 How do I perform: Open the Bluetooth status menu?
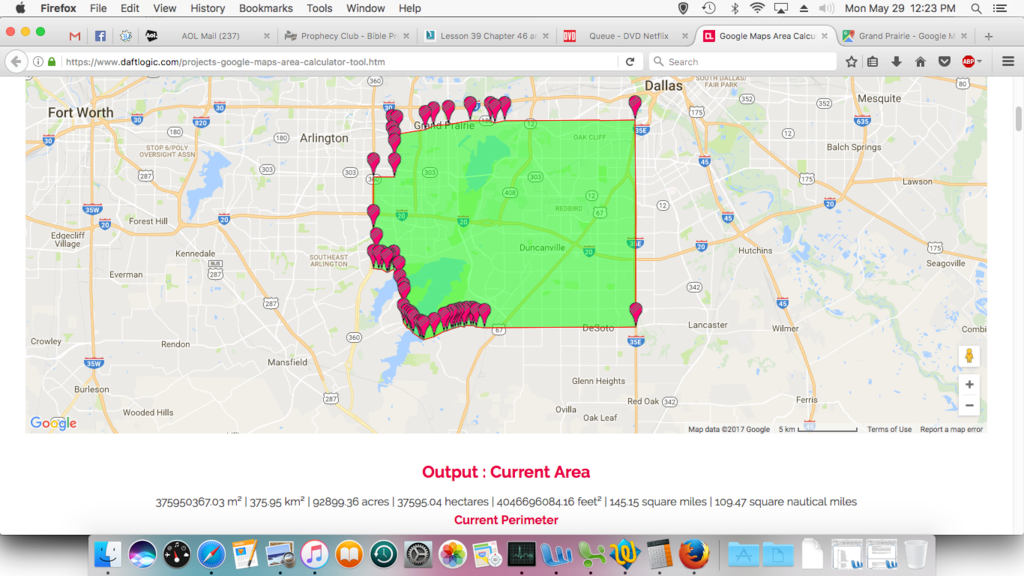point(734,8)
